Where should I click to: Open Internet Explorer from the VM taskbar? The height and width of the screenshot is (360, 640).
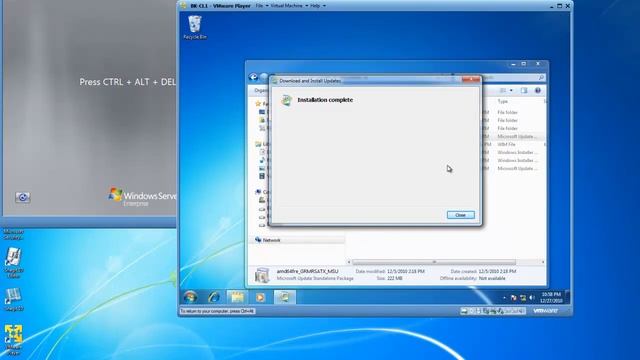pos(214,297)
